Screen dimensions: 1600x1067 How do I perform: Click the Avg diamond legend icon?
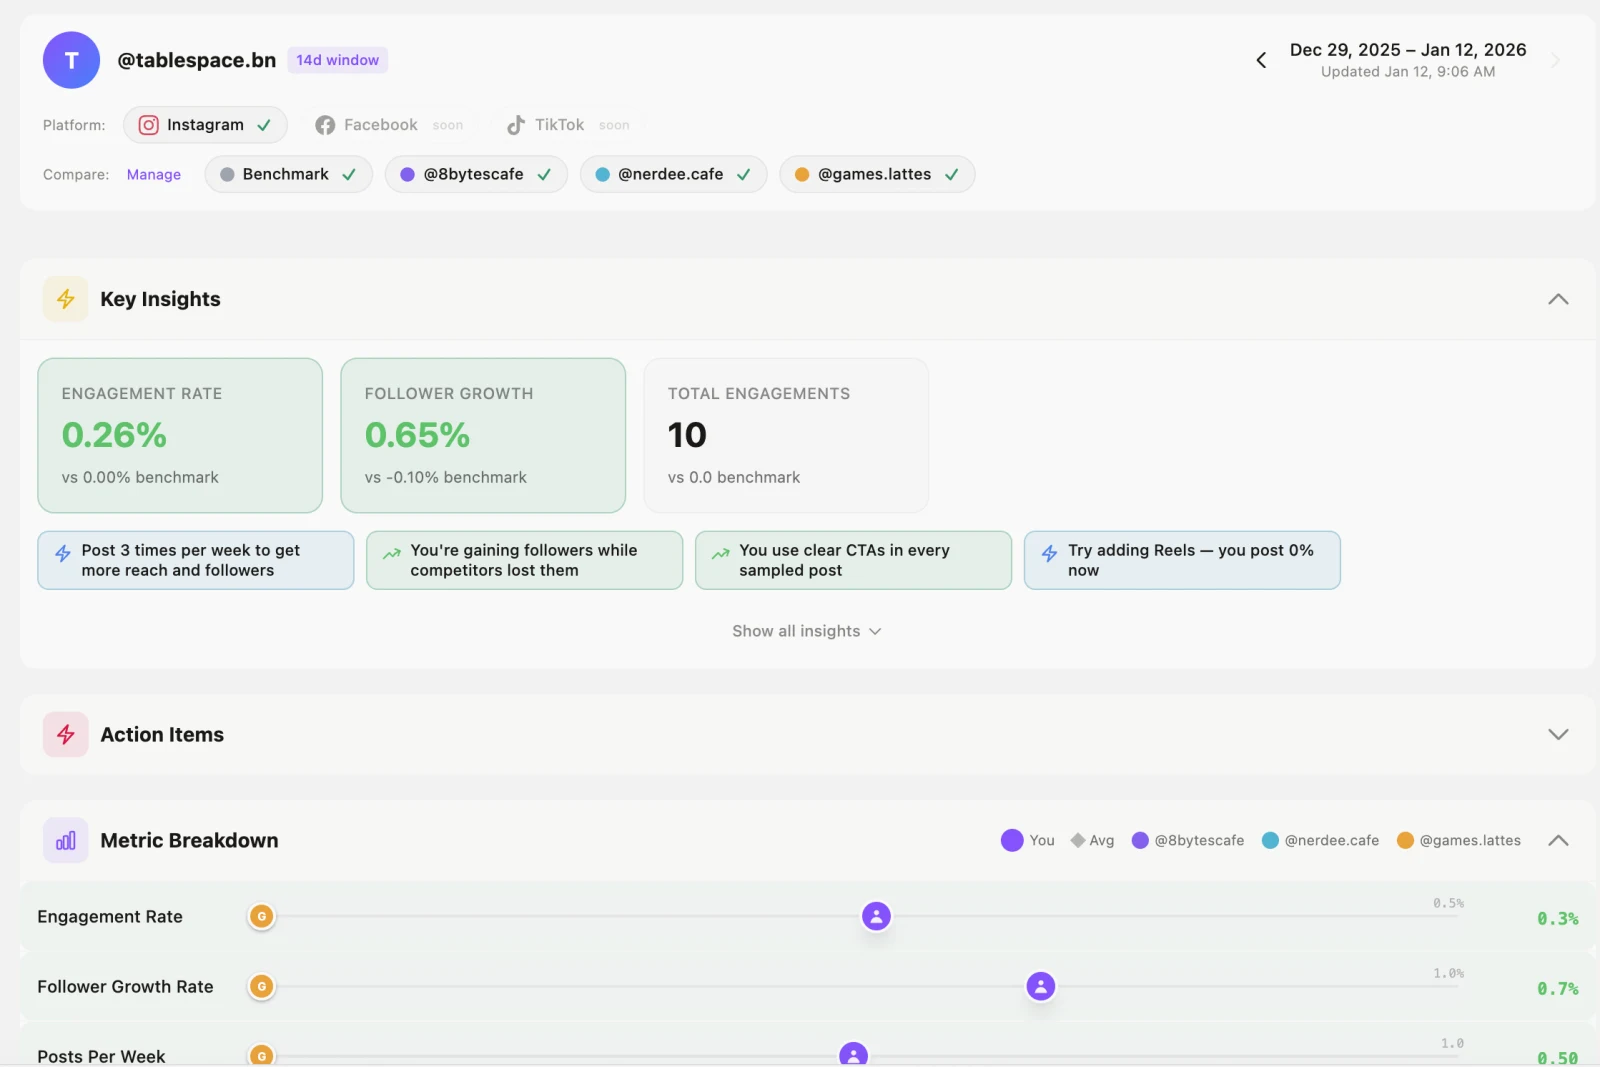tap(1078, 840)
